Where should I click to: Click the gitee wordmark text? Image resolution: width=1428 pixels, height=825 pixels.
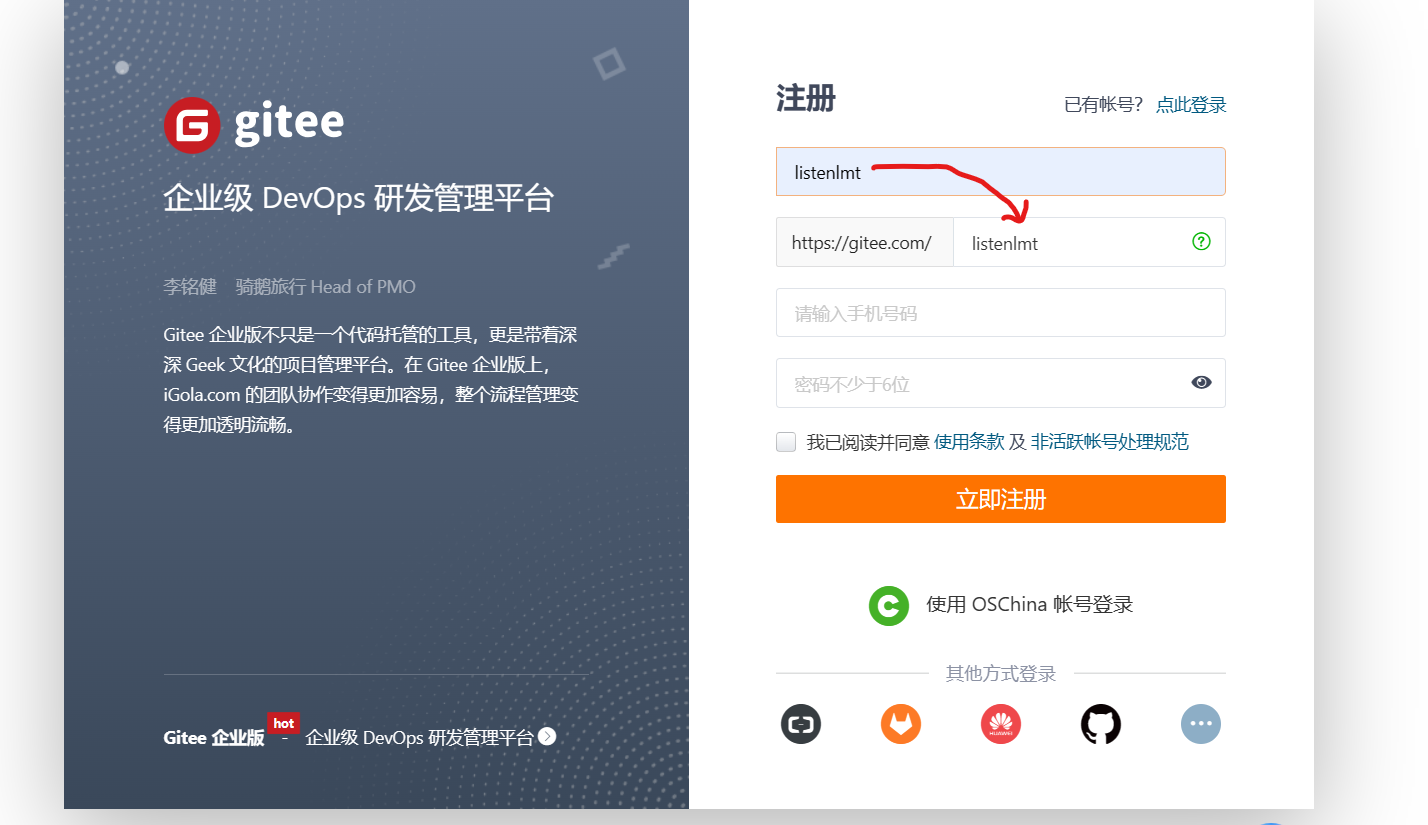click(x=289, y=123)
